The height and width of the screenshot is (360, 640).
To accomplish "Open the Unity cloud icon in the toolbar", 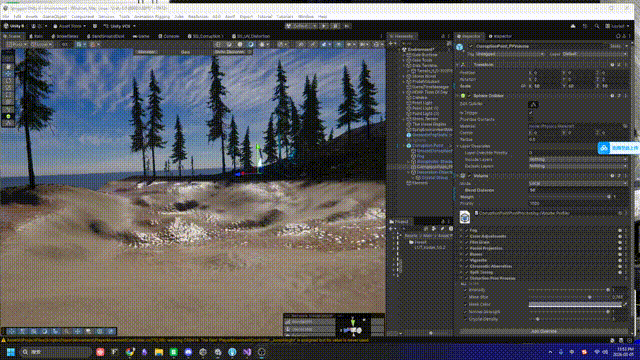I will click(573, 26).
